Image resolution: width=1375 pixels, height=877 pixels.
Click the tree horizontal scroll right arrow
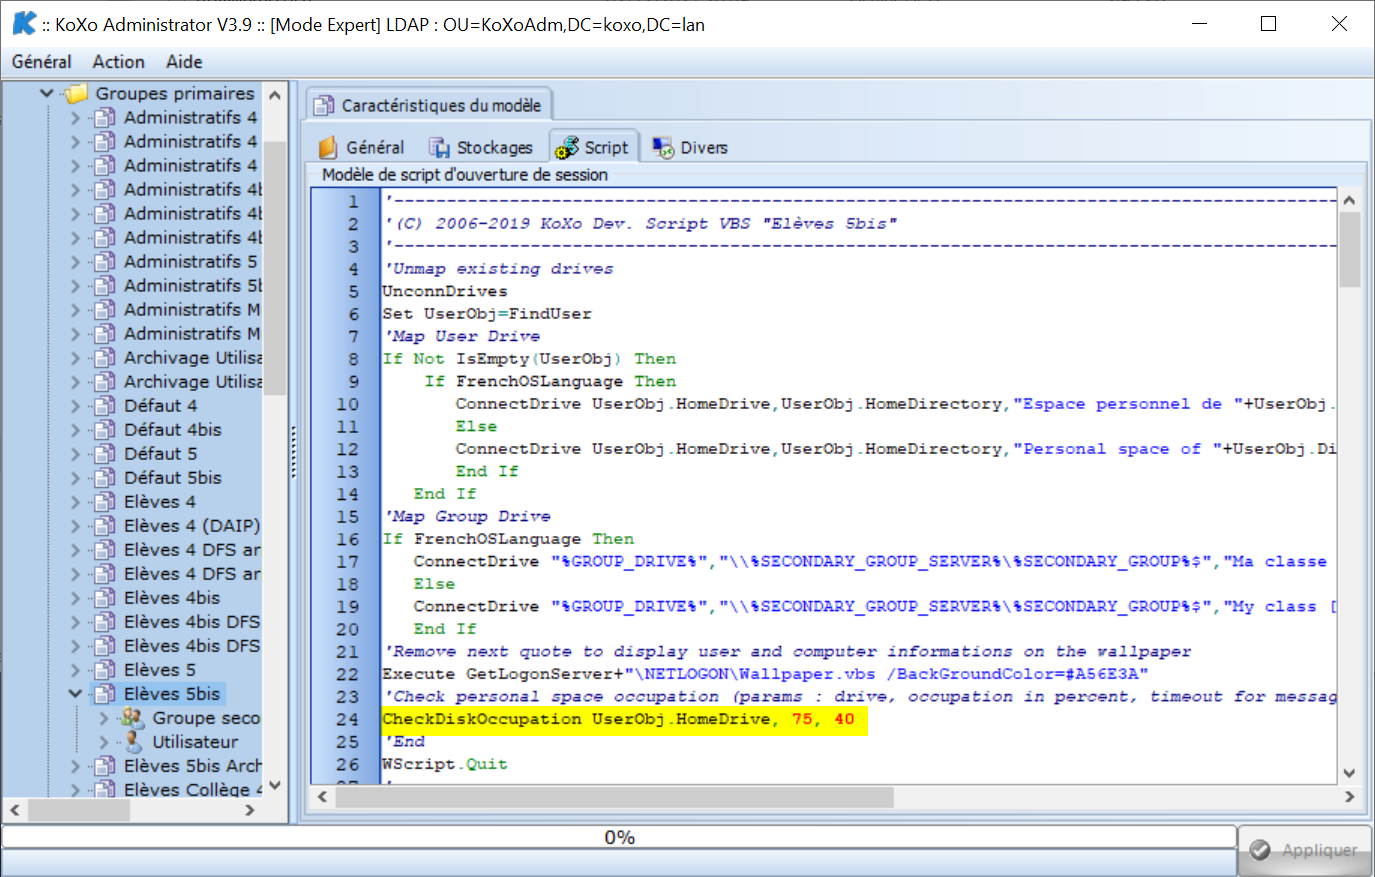(250, 810)
